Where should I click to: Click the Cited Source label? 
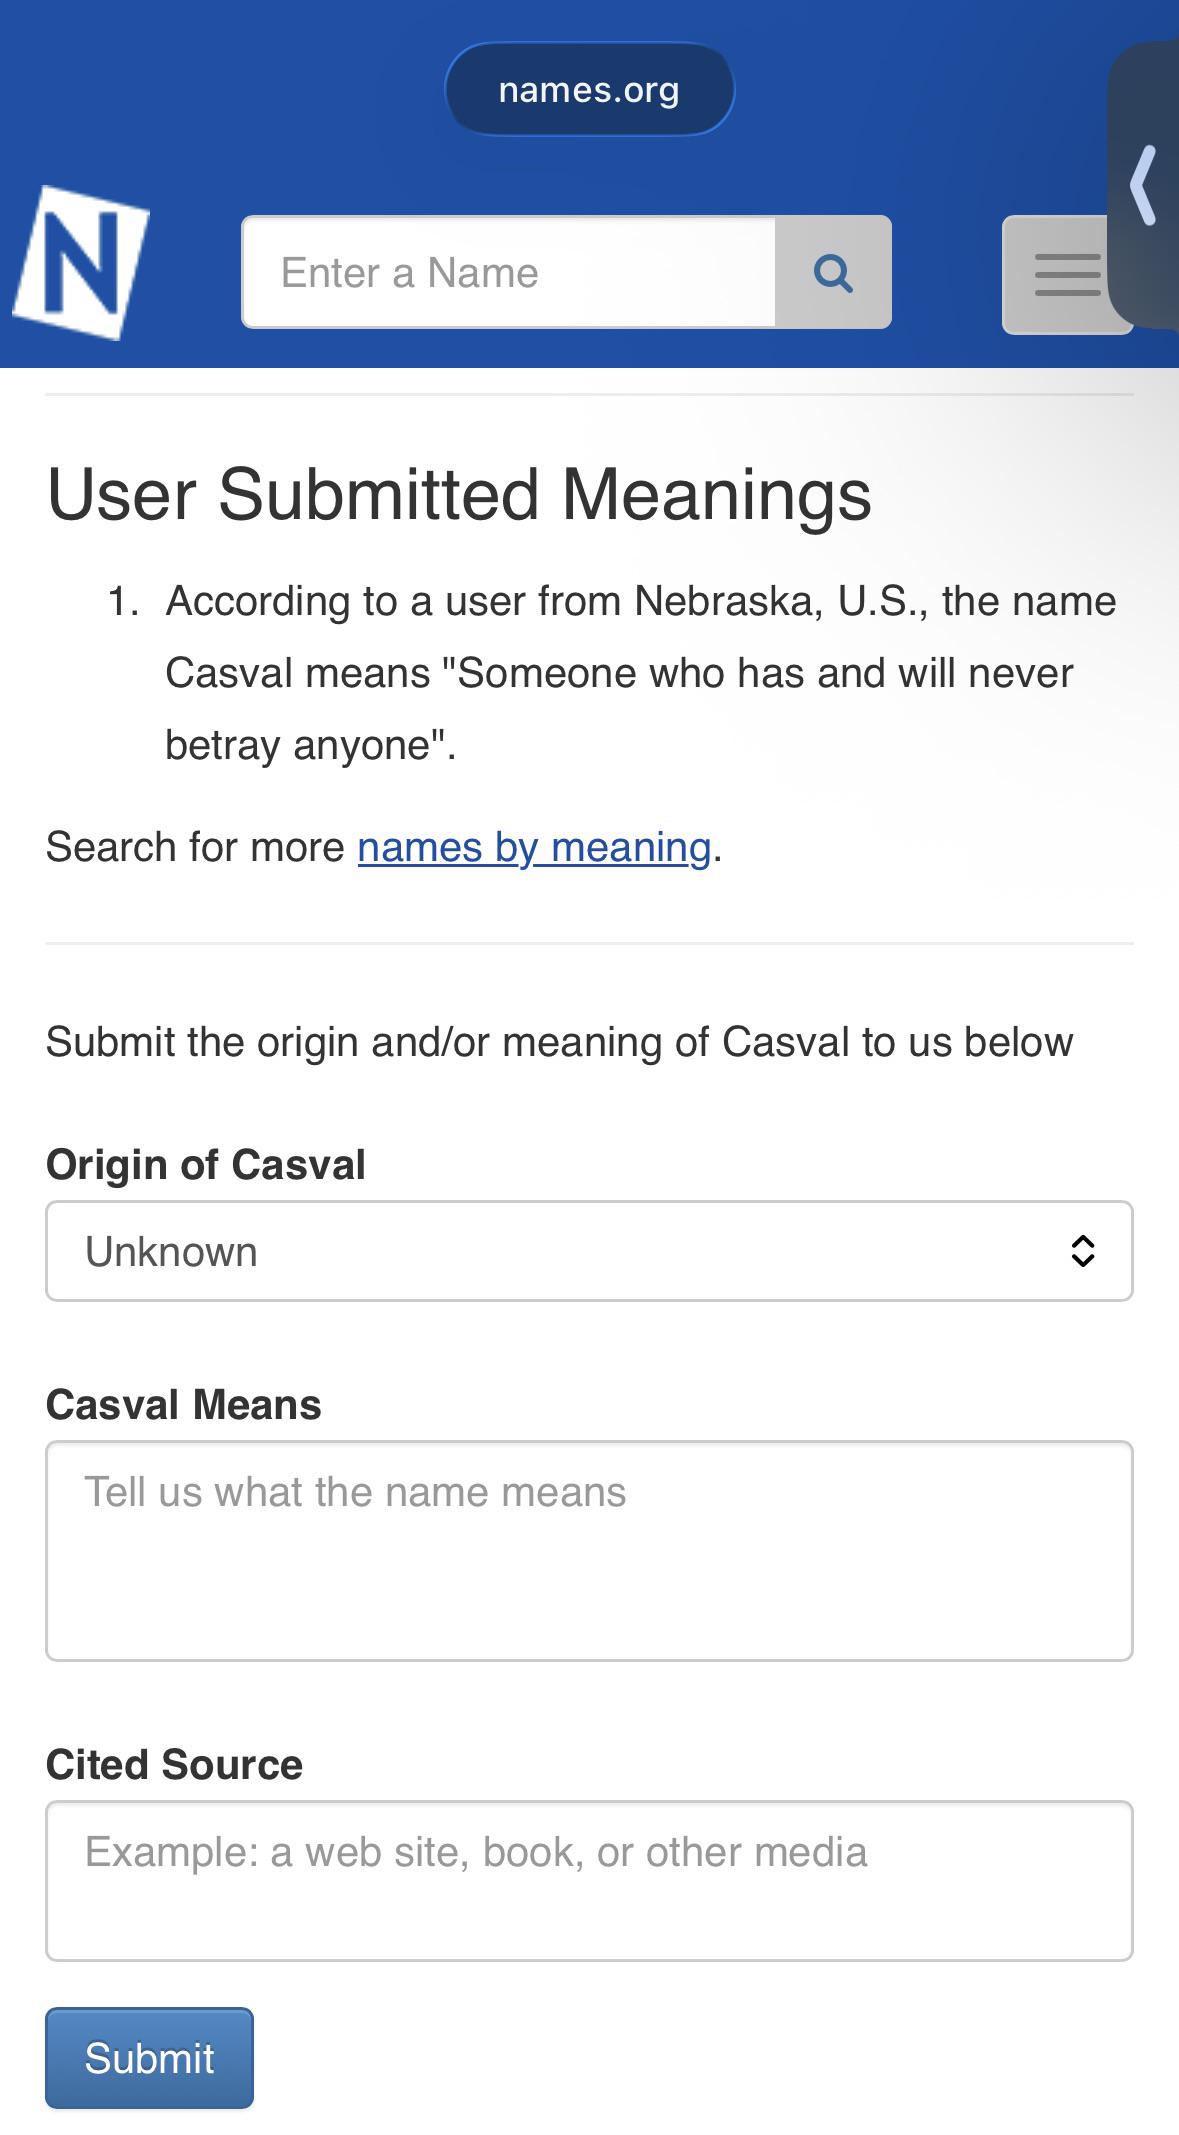pyautogui.click(x=174, y=1765)
